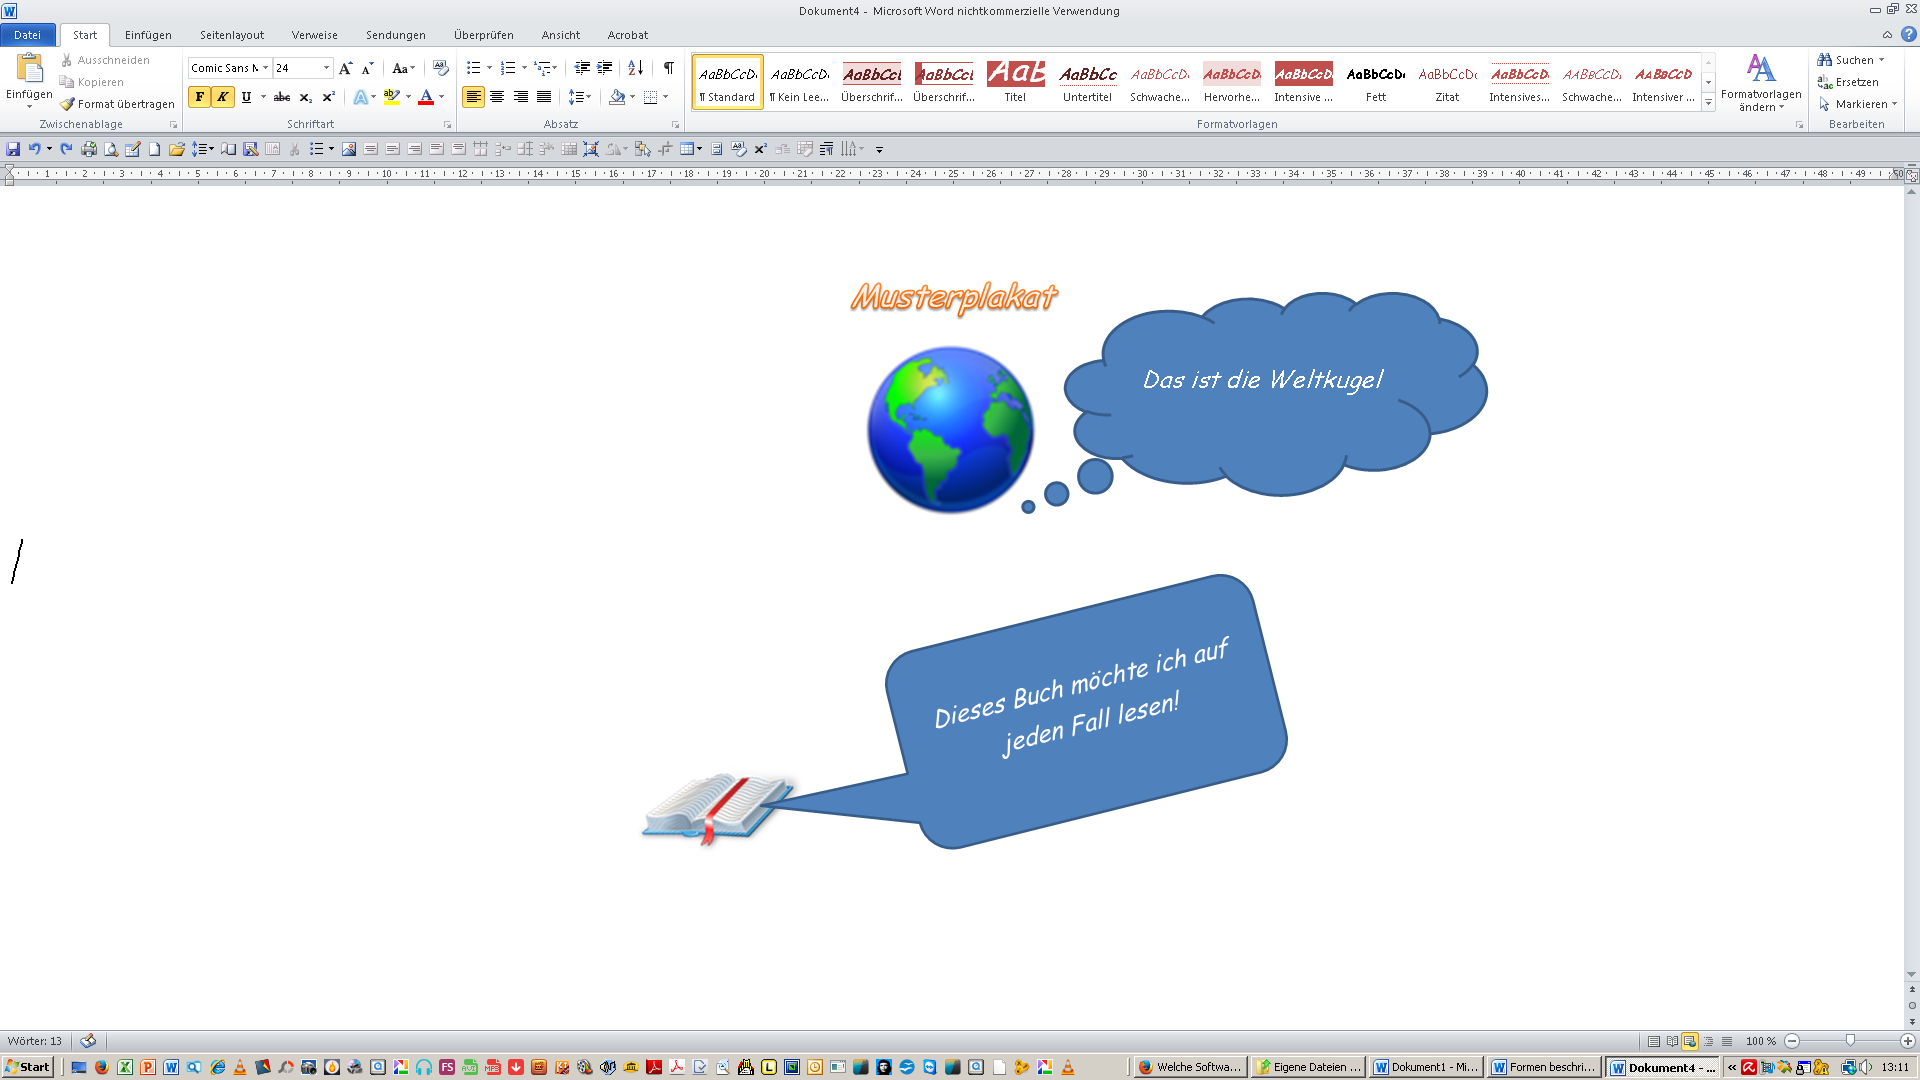Click the zoom slider in status bar
The image size is (1920, 1080).
point(1850,1041)
